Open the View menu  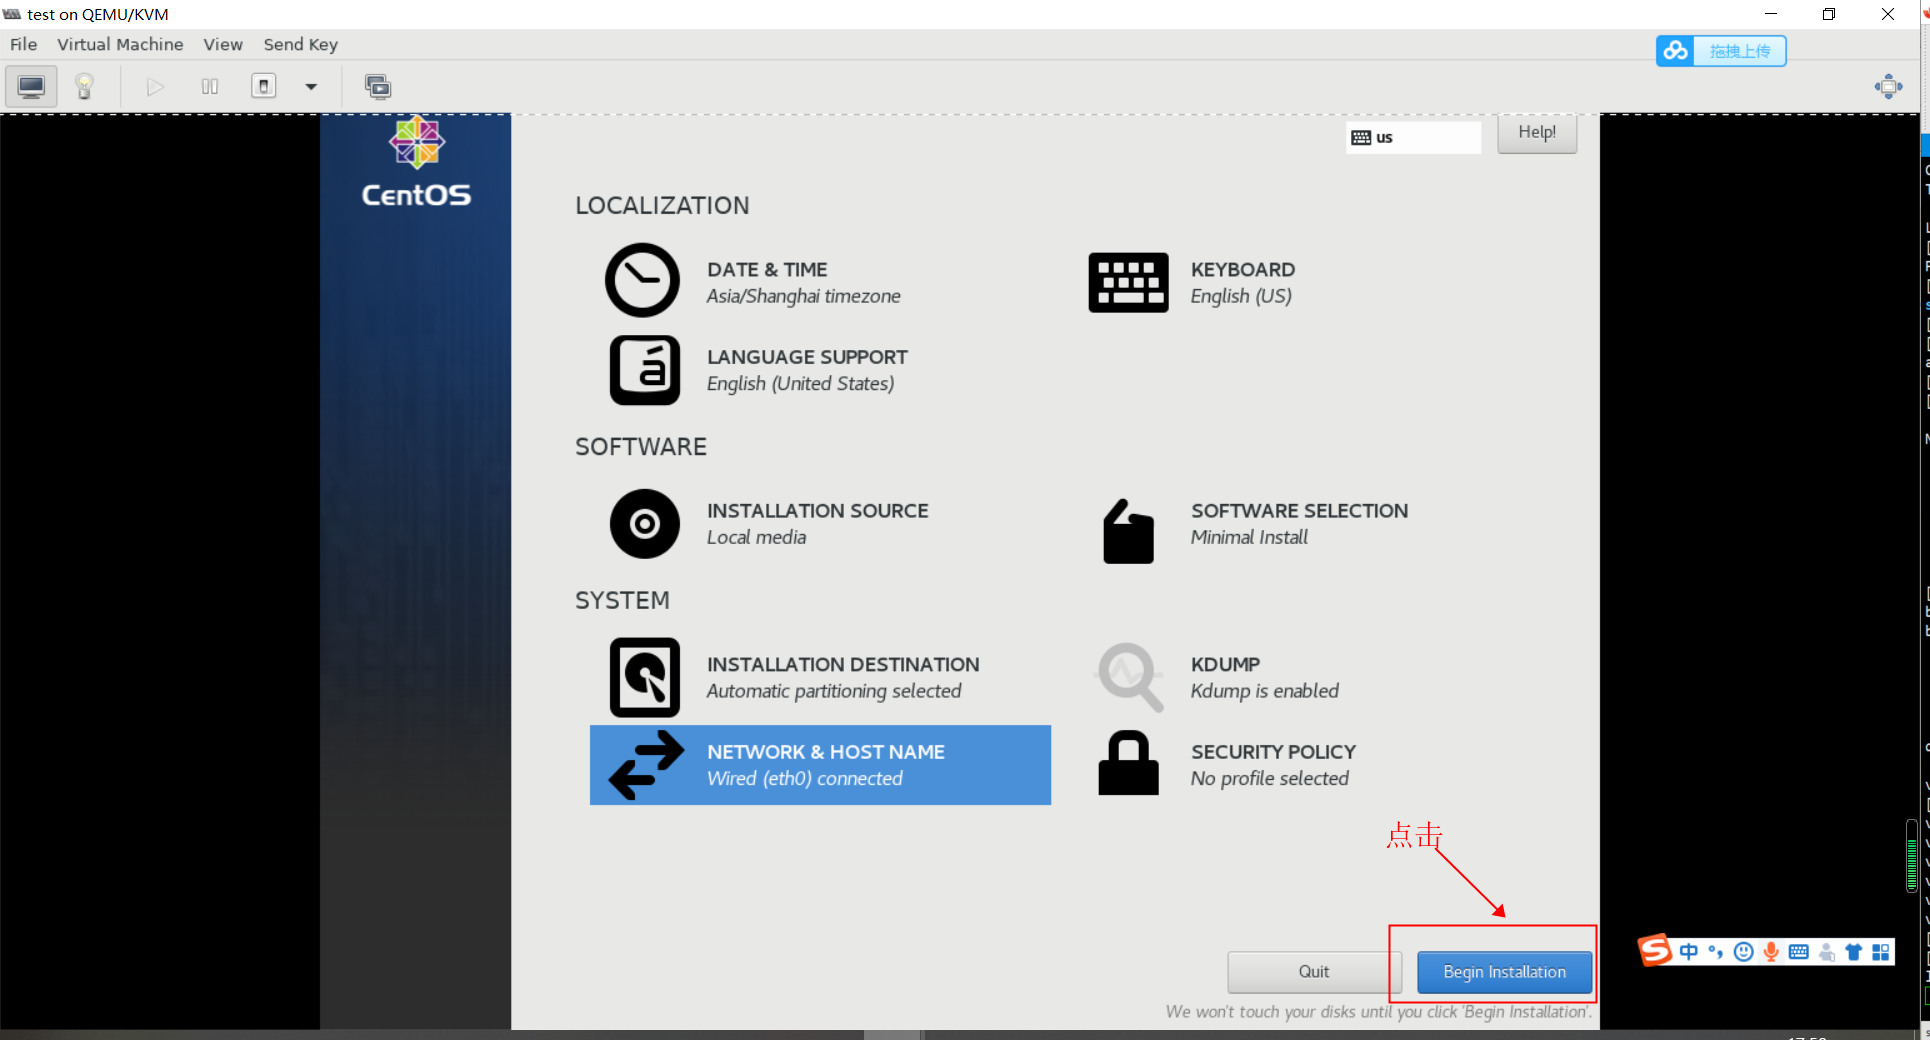(x=223, y=44)
